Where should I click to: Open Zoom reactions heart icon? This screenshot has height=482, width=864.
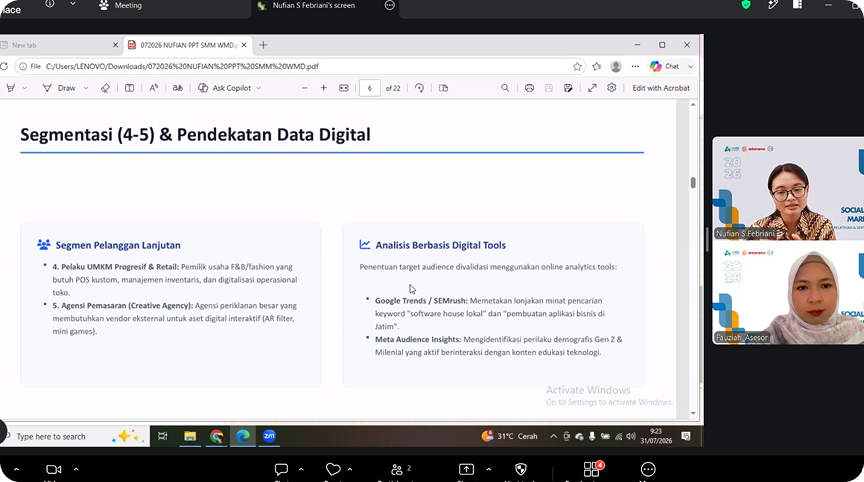coord(333,469)
